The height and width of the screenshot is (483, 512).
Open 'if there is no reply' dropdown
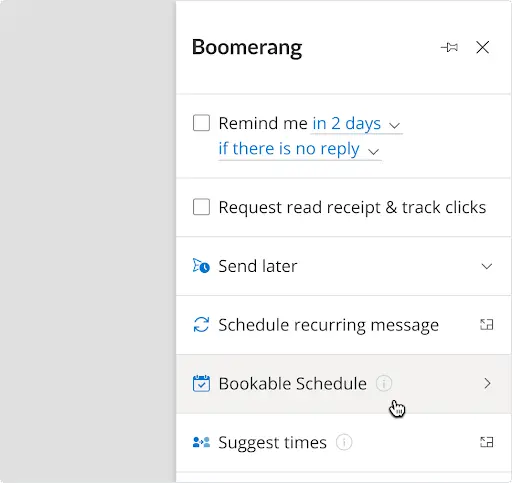click(x=299, y=149)
